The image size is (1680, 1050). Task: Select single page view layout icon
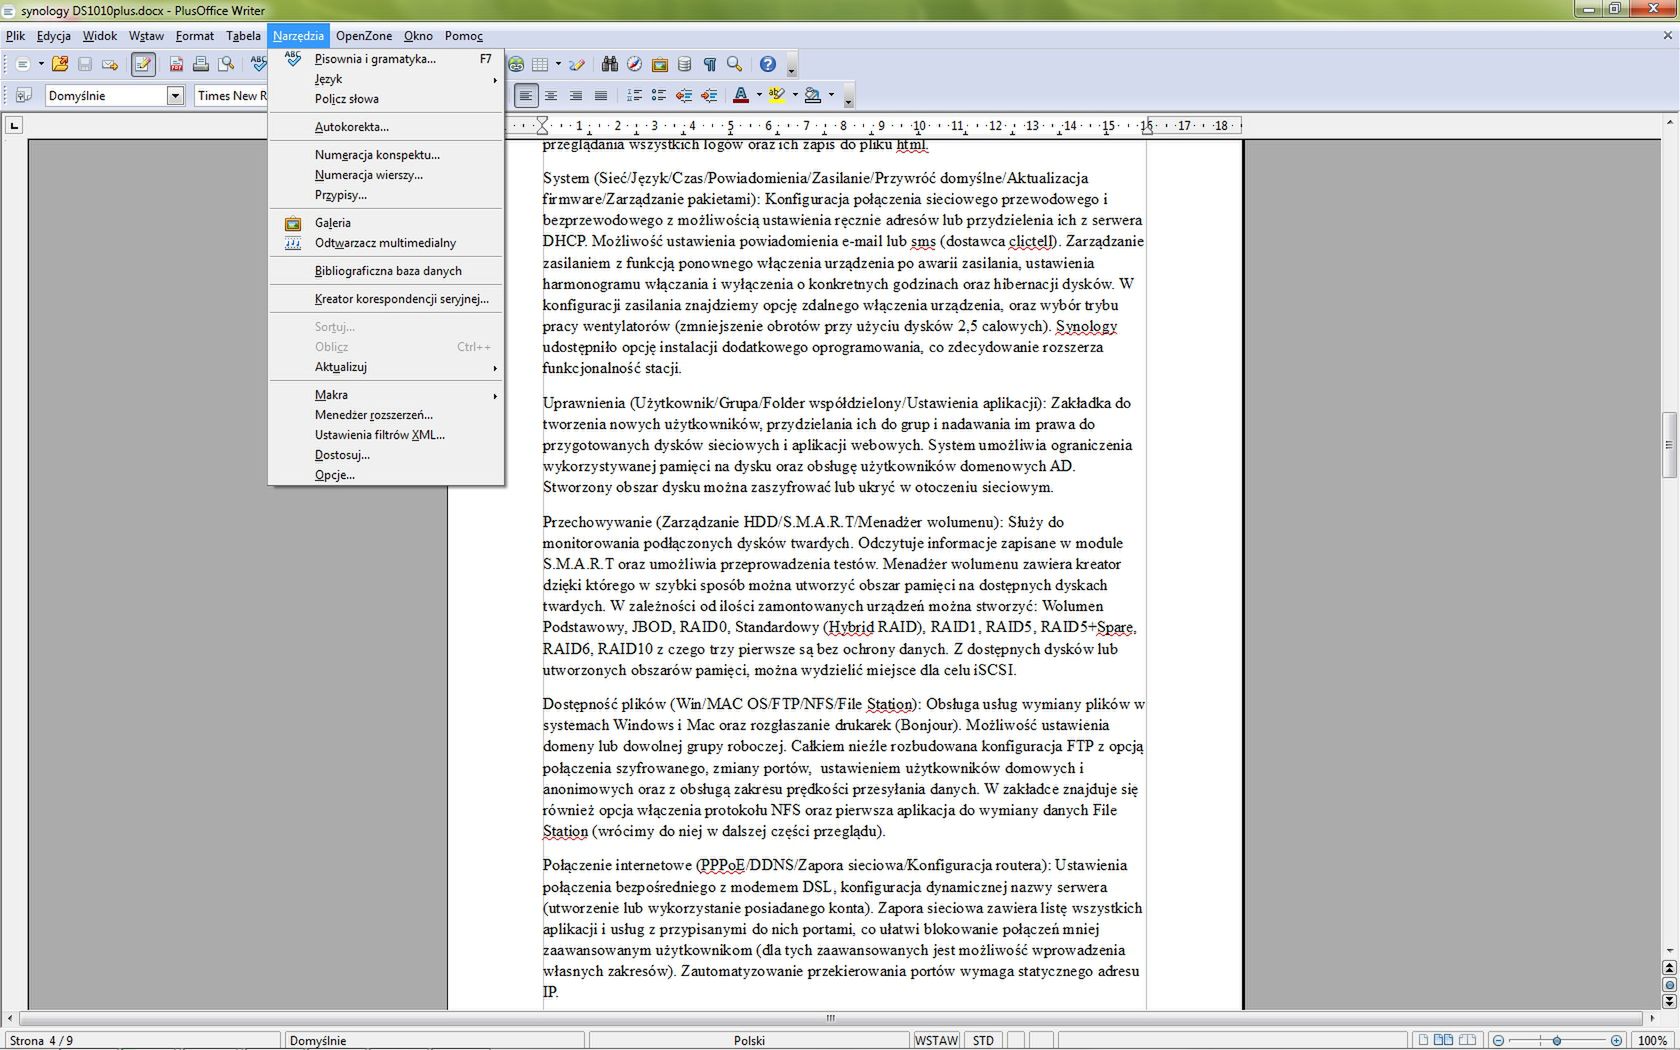click(1424, 1041)
